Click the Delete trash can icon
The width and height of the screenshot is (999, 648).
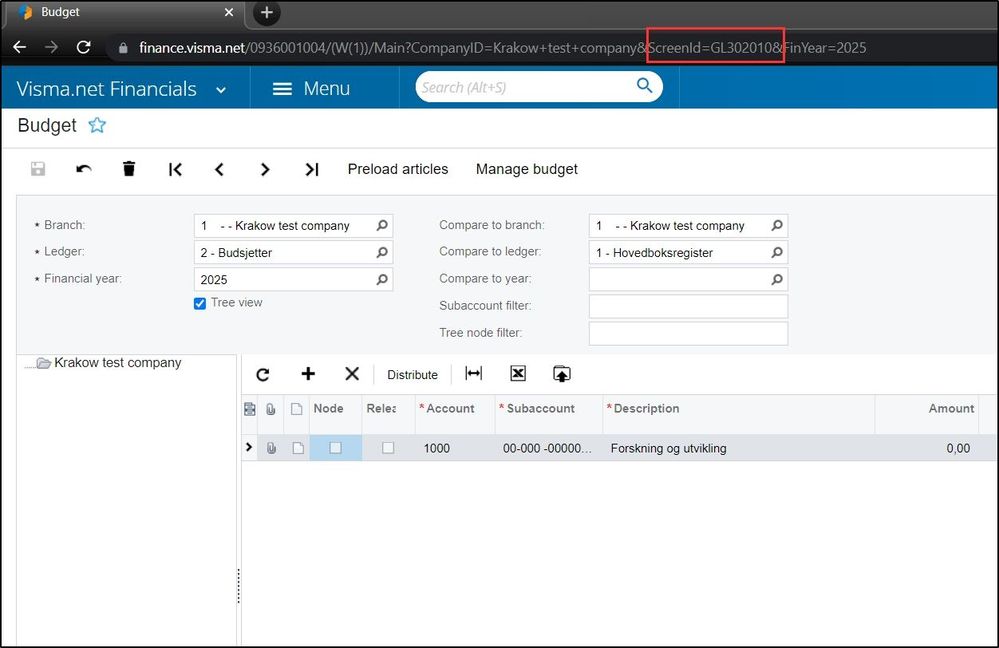[x=129, y=169]
